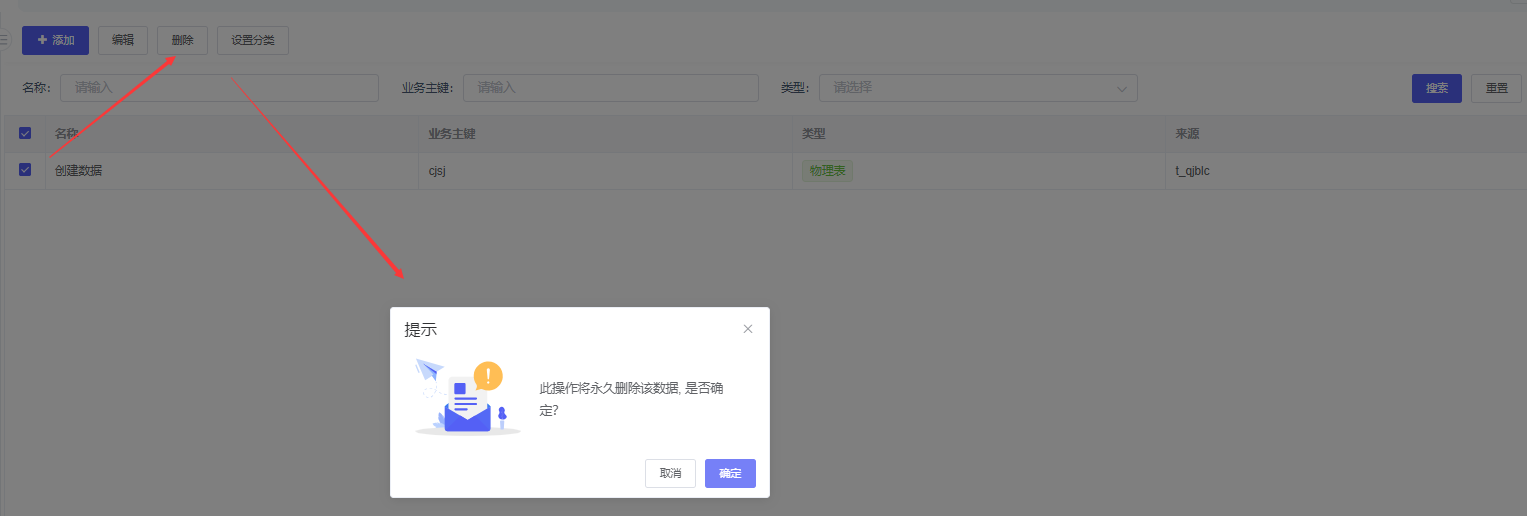This screenshot has width=1527, height=516.
Task: Reset filters with the 重置 button
Action: (1496, 88)
